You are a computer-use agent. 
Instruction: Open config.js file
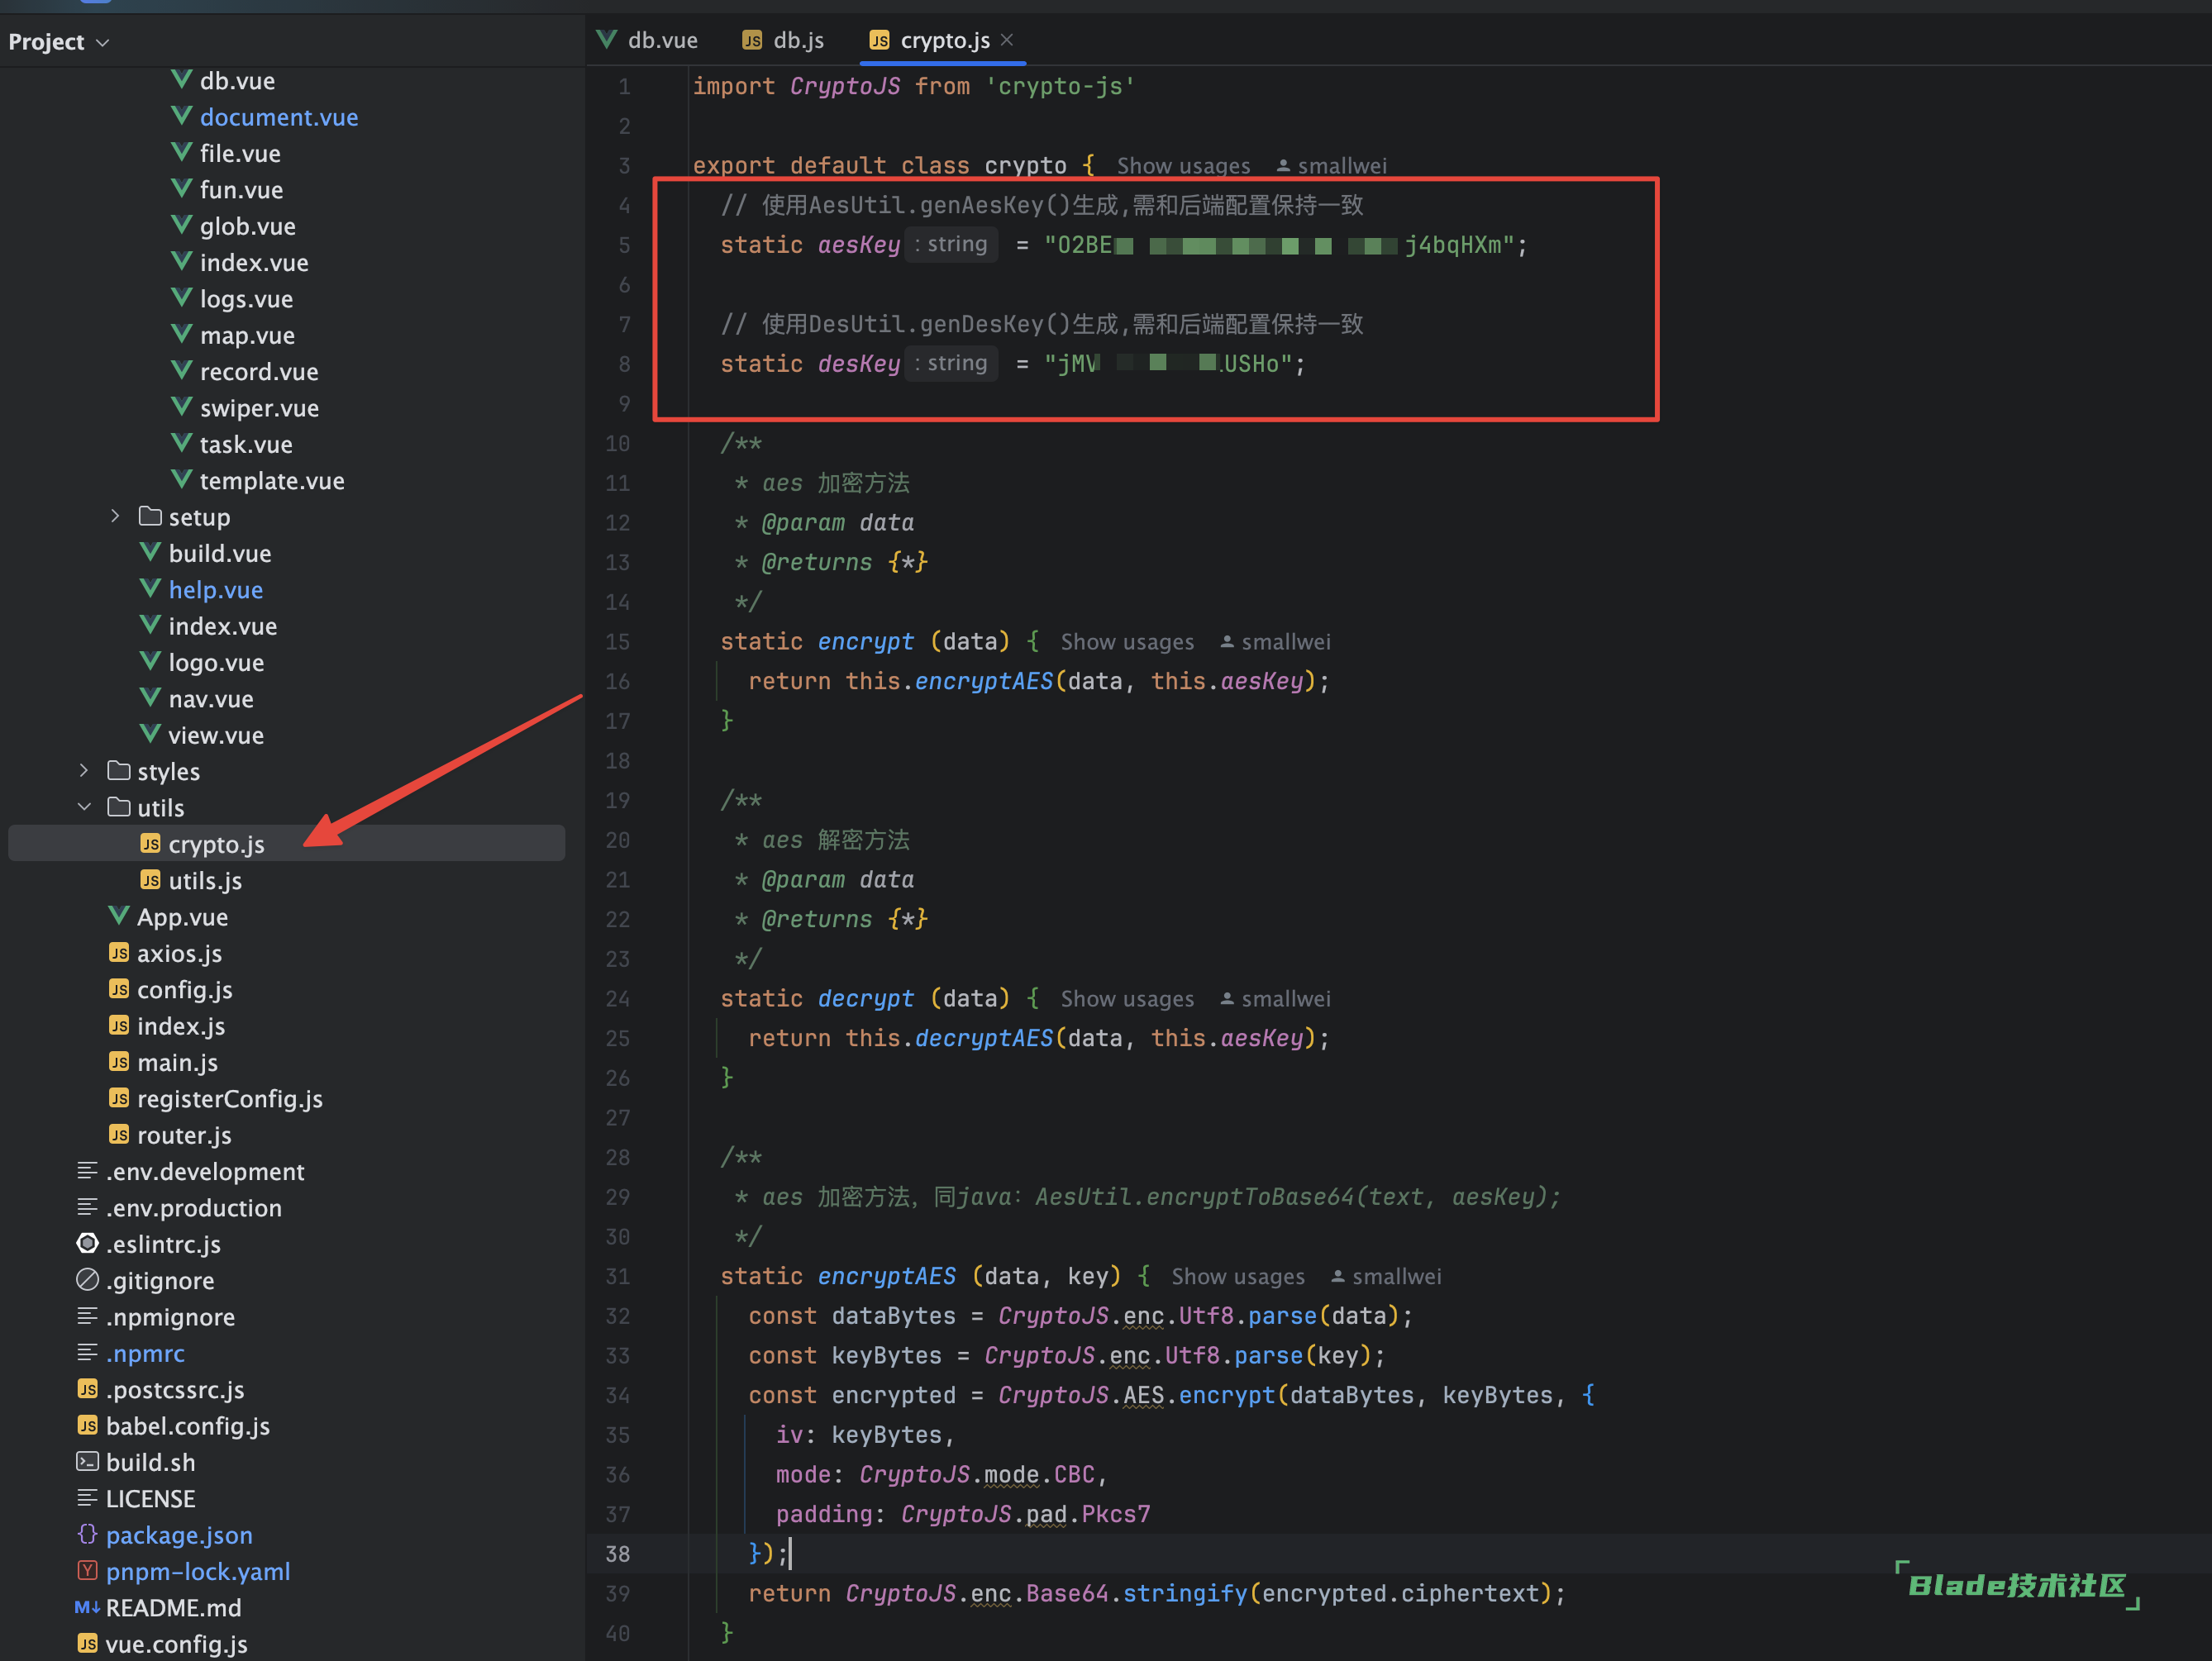point(185,989)
